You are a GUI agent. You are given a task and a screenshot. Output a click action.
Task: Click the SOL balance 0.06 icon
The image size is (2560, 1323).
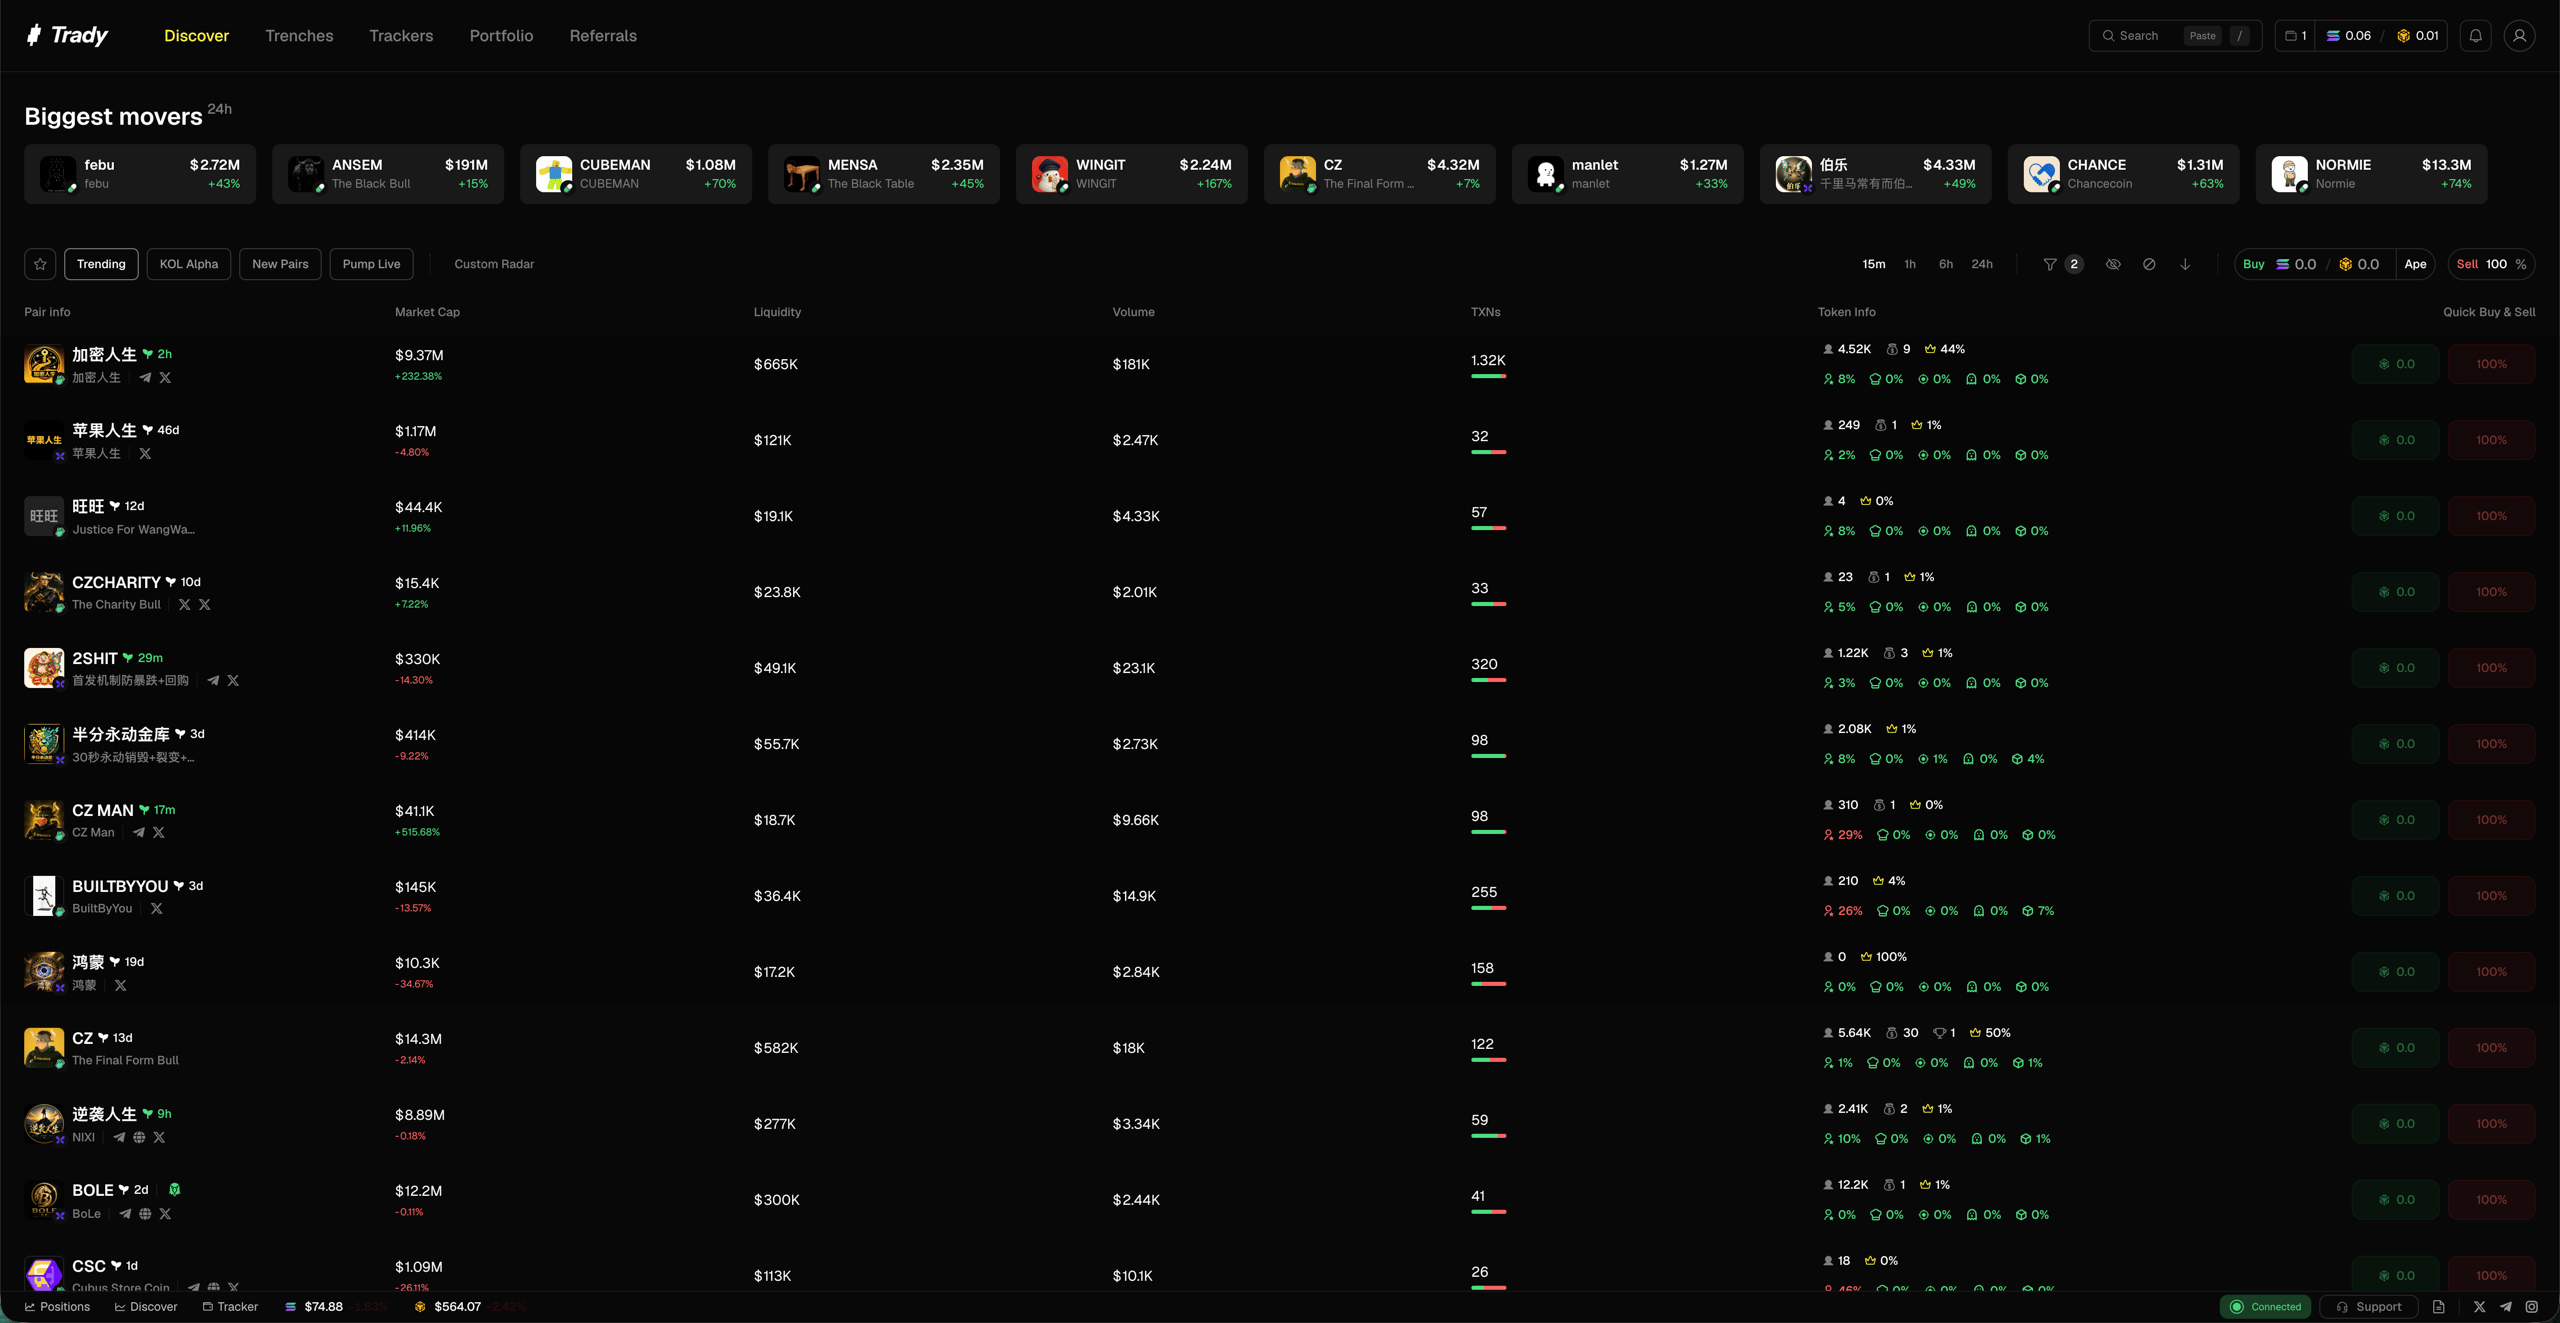click(x=2333, y=36)
